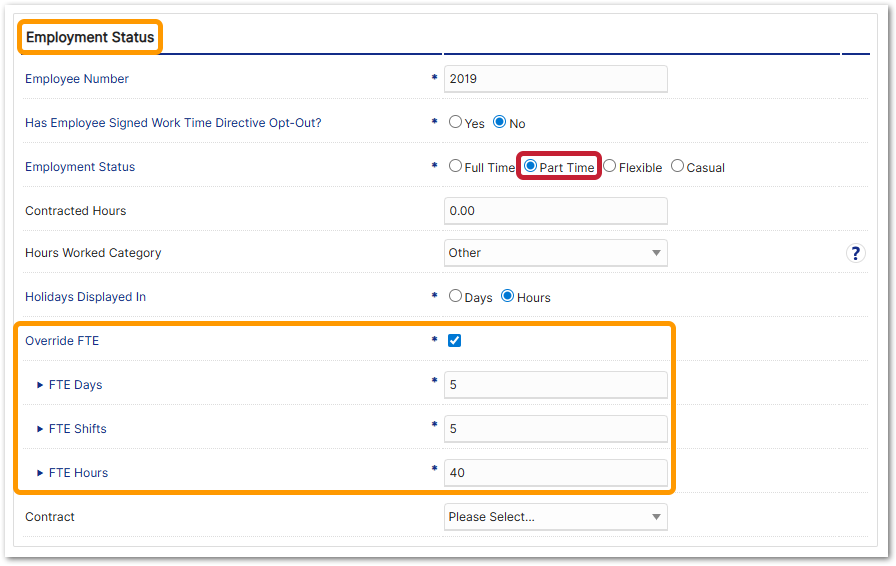Set holidays displayed in Days
This screenshot has width=896, height=566.
coord(456,296)
